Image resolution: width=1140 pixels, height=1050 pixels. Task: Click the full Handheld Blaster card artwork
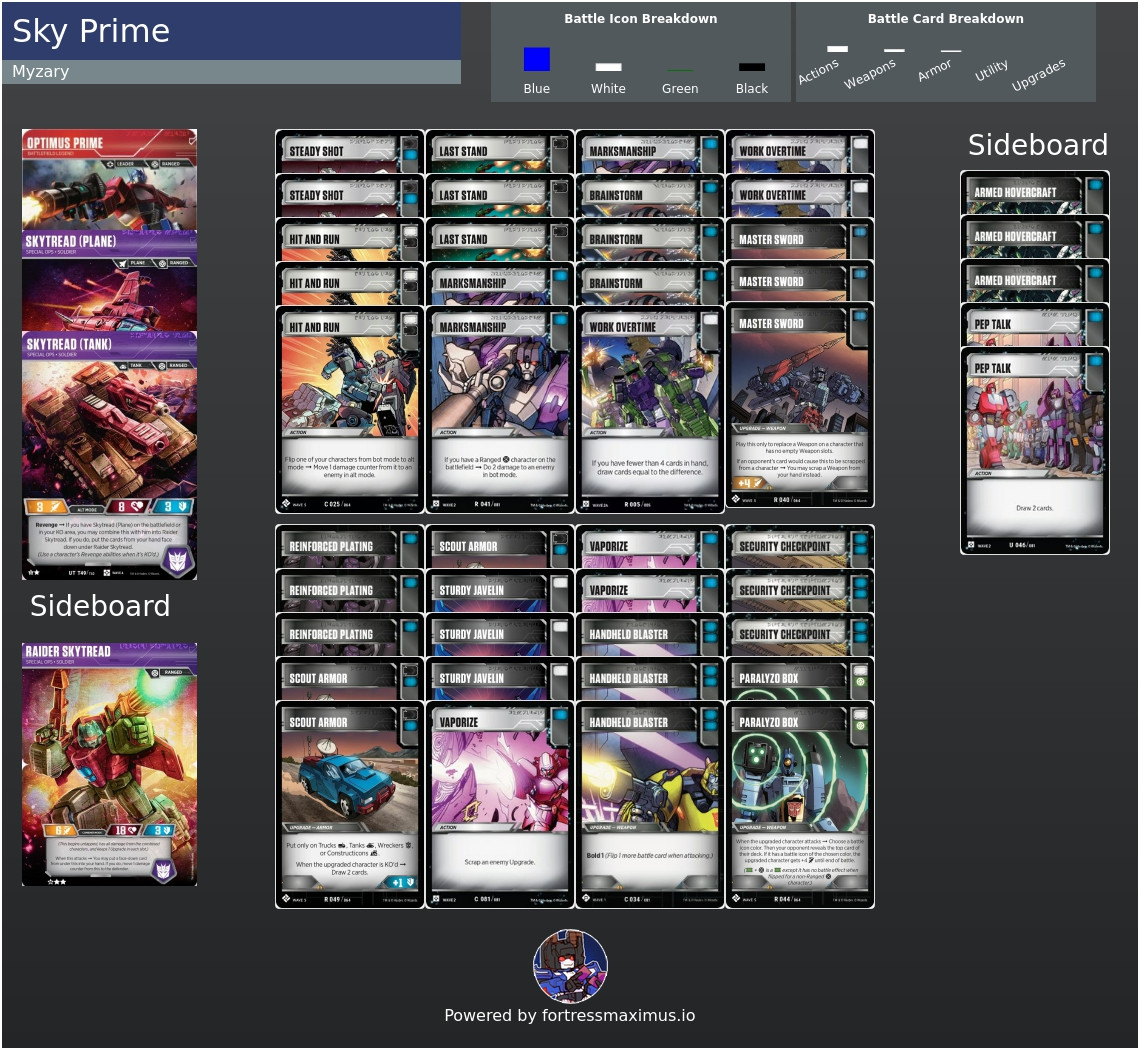649,777
